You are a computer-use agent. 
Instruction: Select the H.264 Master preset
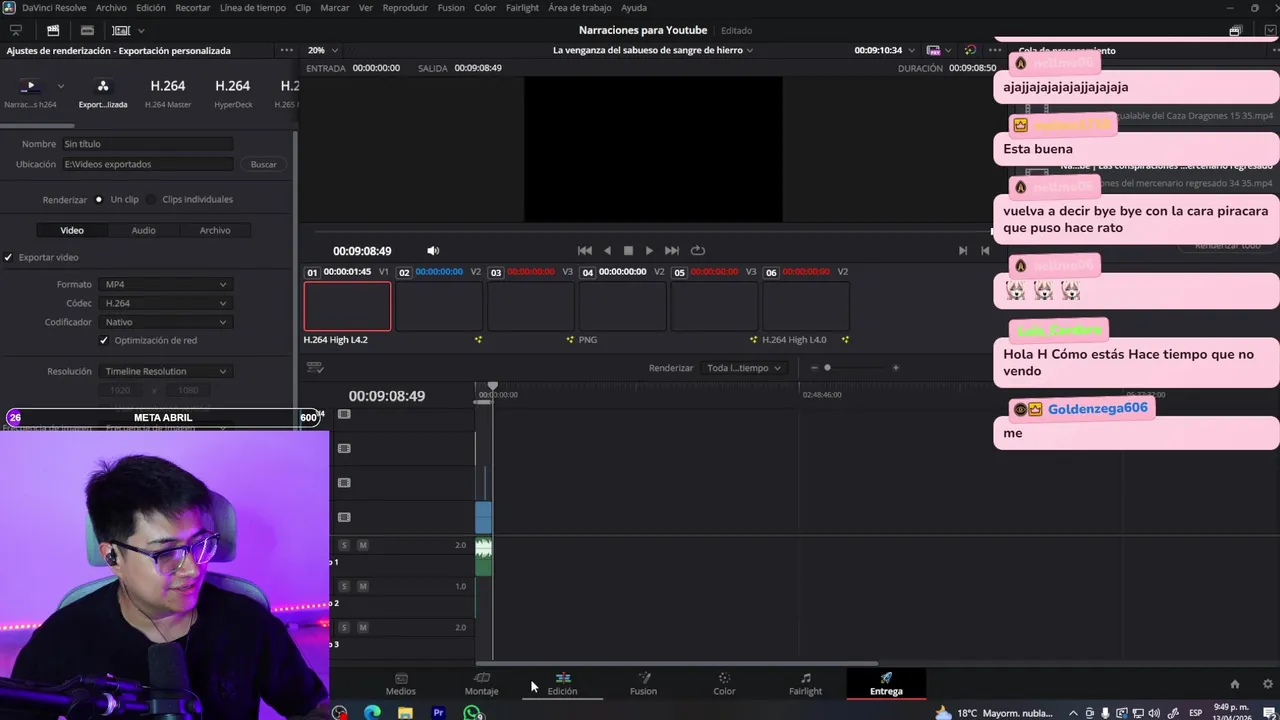point(168,93)
